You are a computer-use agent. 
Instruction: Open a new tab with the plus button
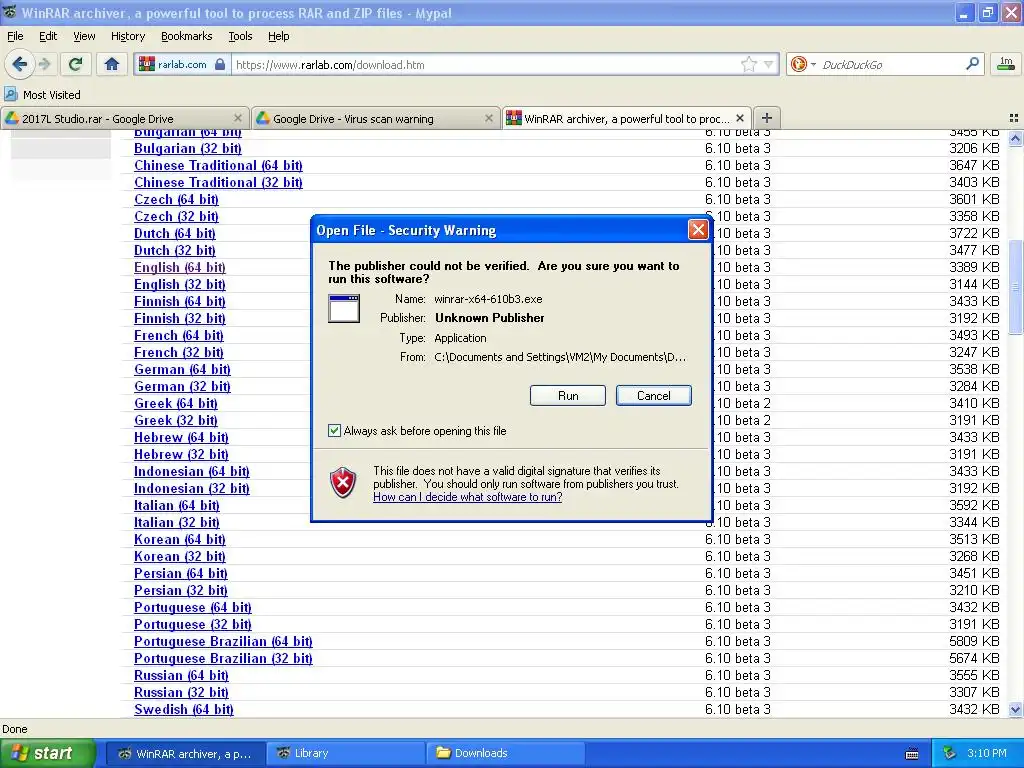[x=767, y=118]
